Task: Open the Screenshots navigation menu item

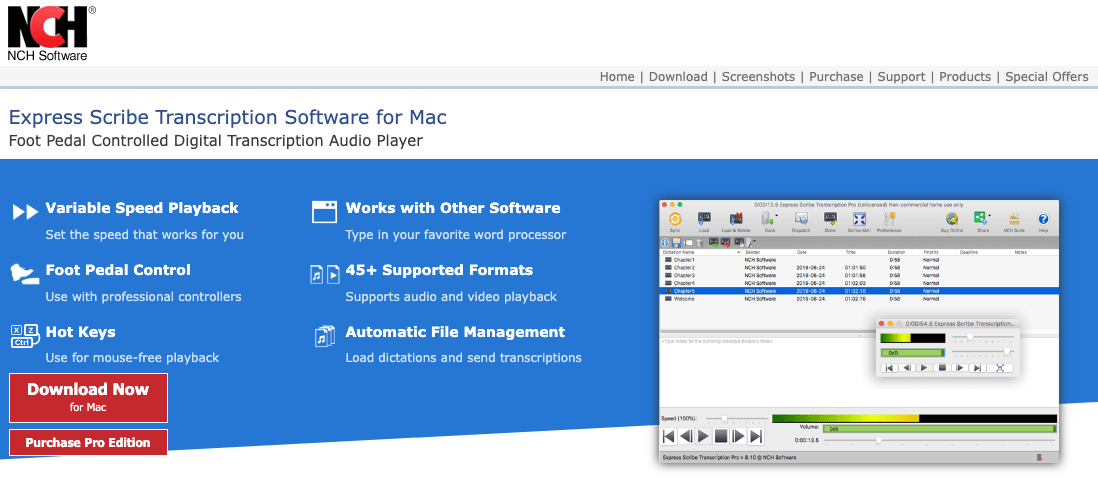Action: coord(758,77)
